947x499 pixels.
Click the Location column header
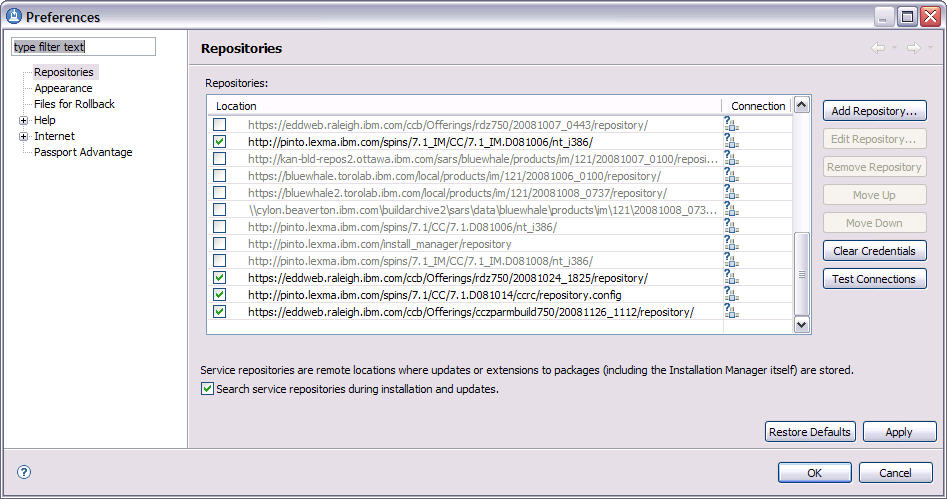[465, 106]
